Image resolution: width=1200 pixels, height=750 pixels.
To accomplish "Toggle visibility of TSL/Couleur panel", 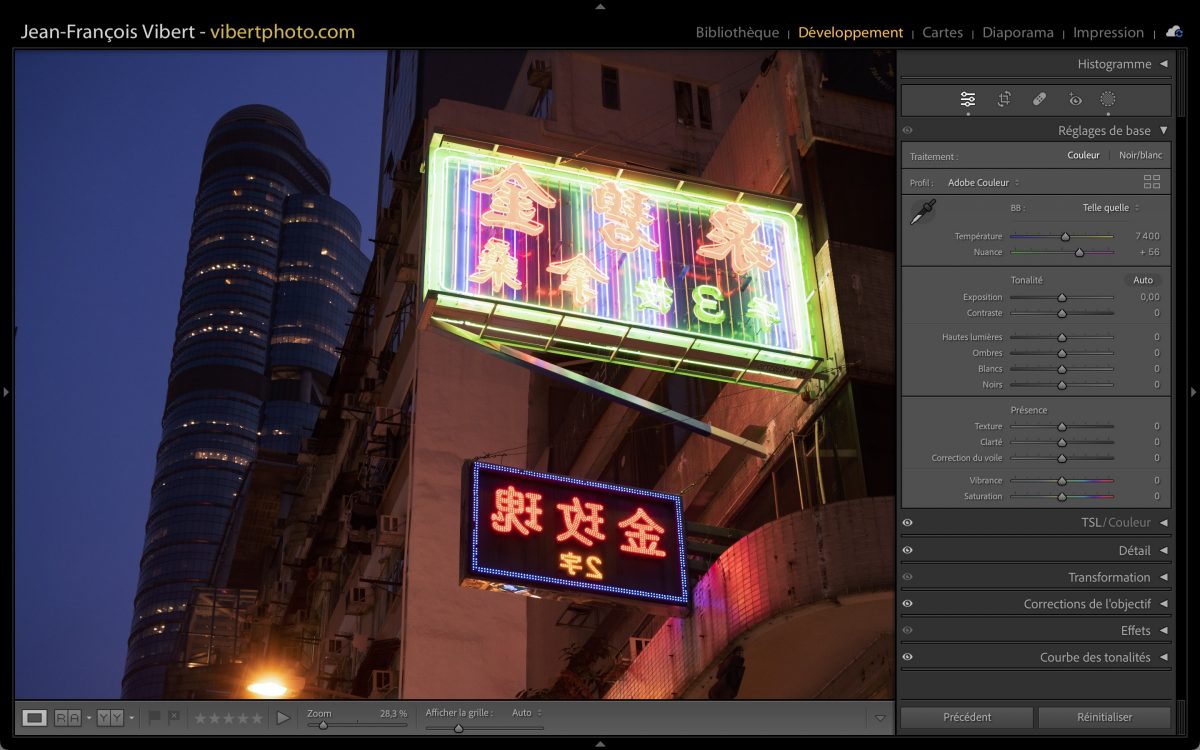I will 907,522.
